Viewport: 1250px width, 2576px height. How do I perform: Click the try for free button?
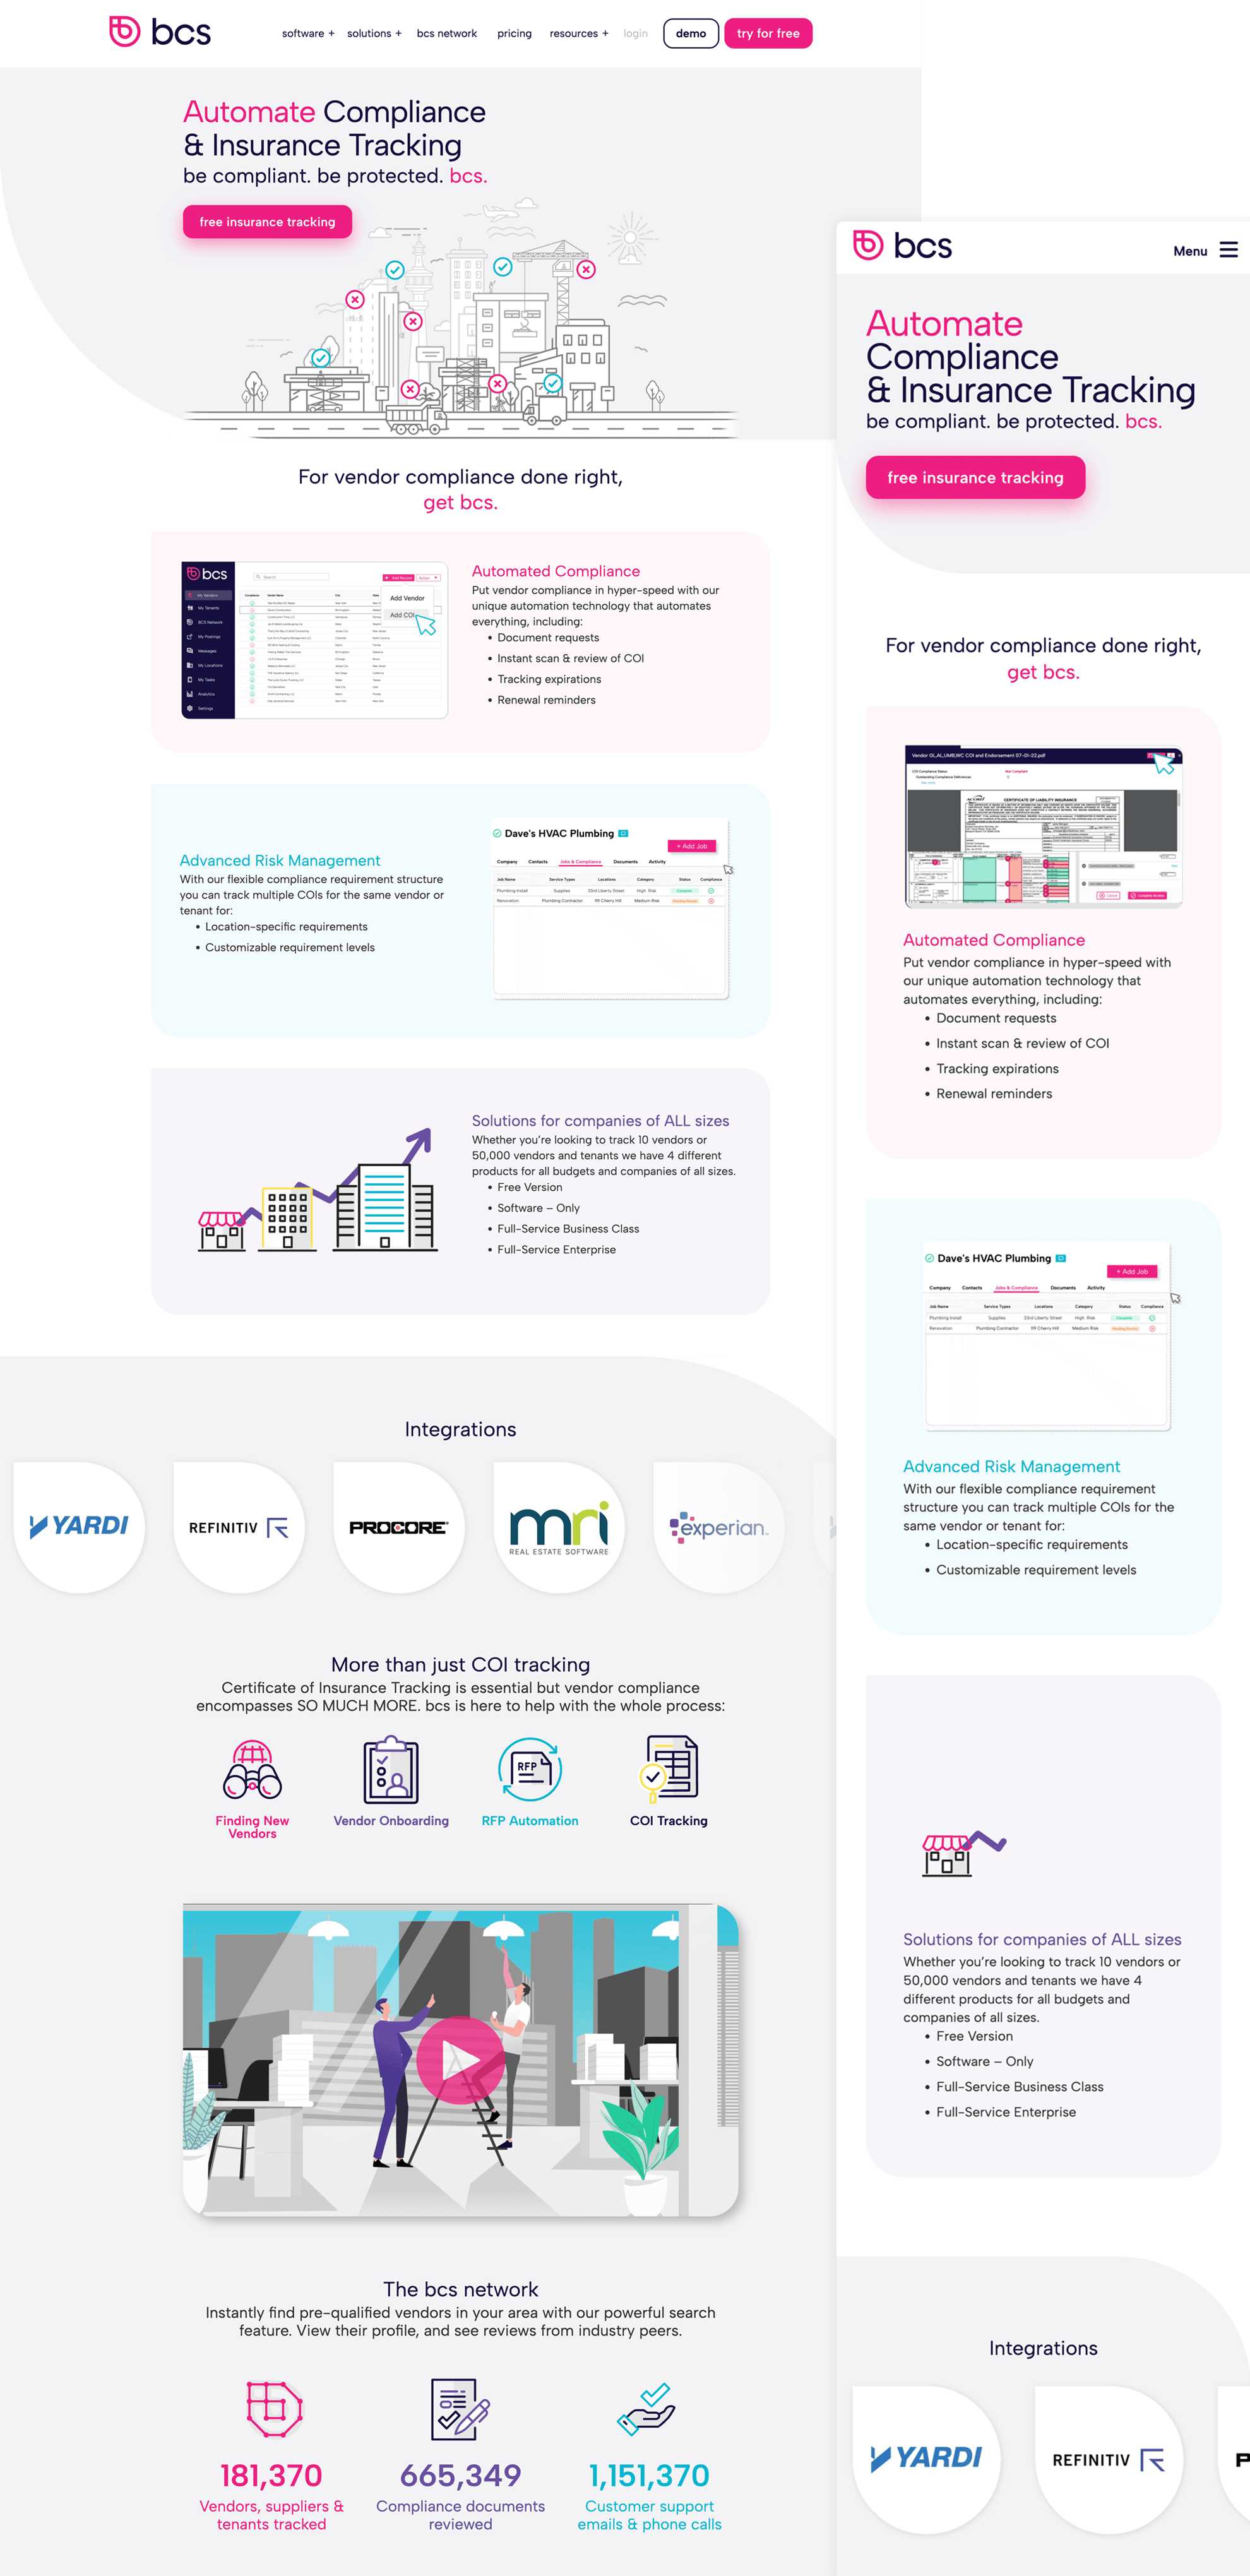(767, 33)
